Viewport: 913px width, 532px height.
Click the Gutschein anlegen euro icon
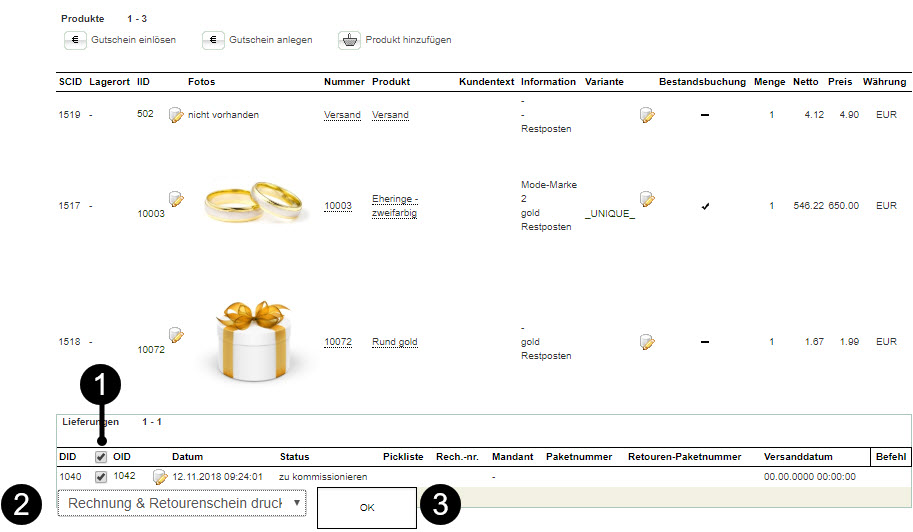click(213, 40)
